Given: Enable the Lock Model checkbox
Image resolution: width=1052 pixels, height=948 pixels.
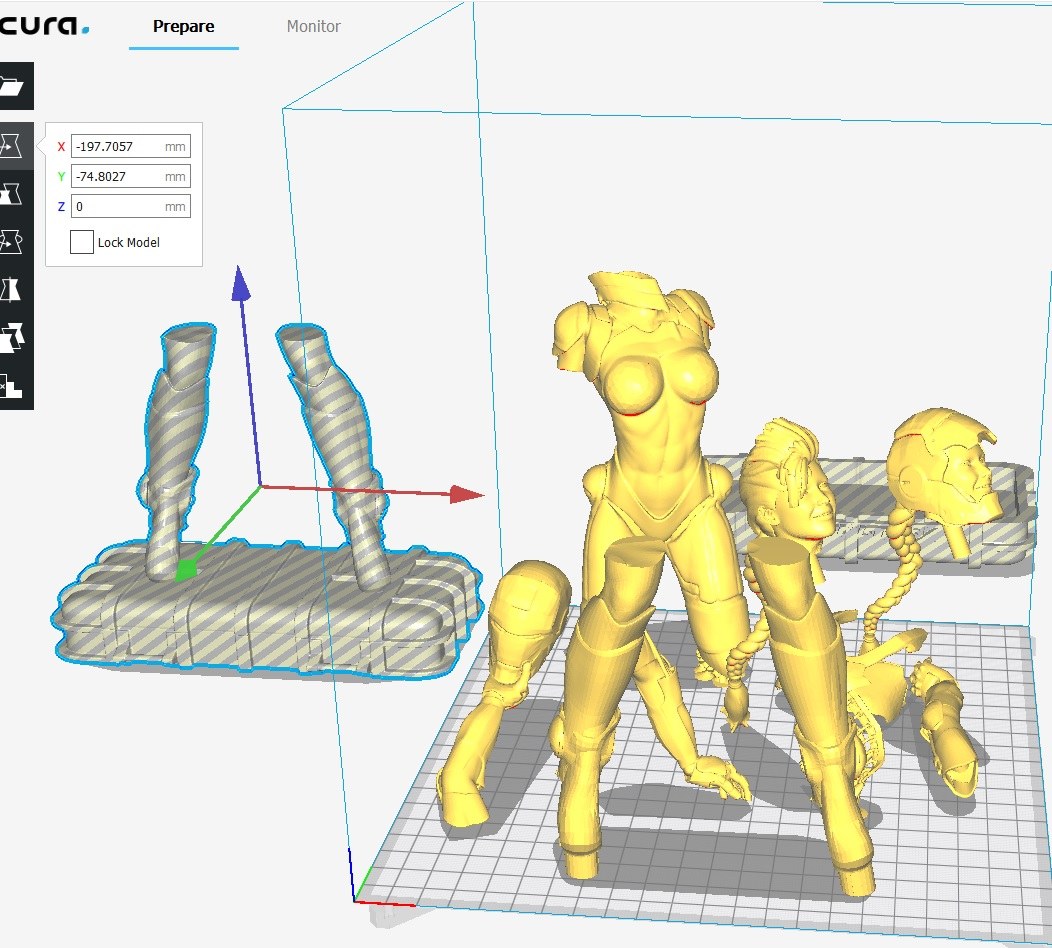Looking at the screenshot, I should [x=81, y=242].
